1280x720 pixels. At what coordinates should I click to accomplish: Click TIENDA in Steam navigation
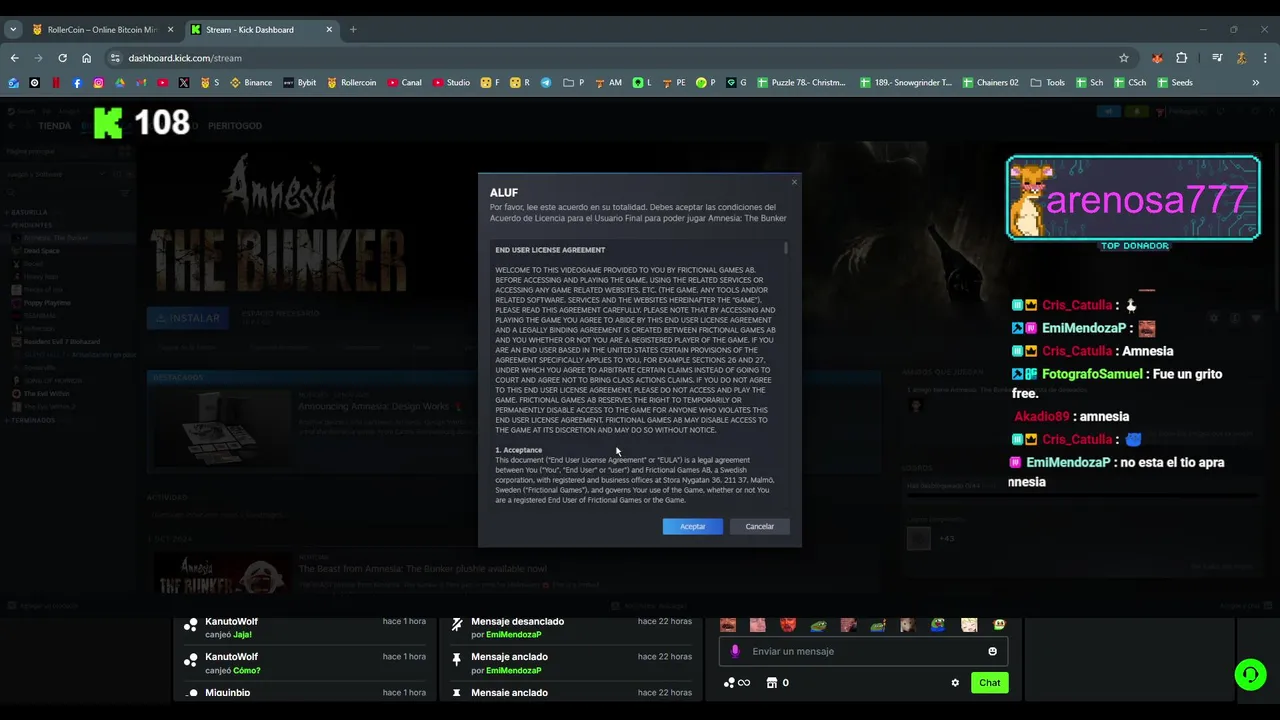pyautogui.click(x=54, y=126)
